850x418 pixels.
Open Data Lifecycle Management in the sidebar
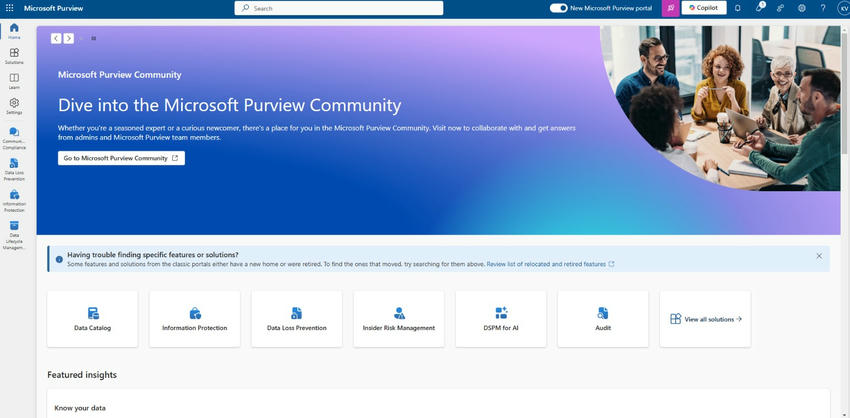[x=14, y=235]
